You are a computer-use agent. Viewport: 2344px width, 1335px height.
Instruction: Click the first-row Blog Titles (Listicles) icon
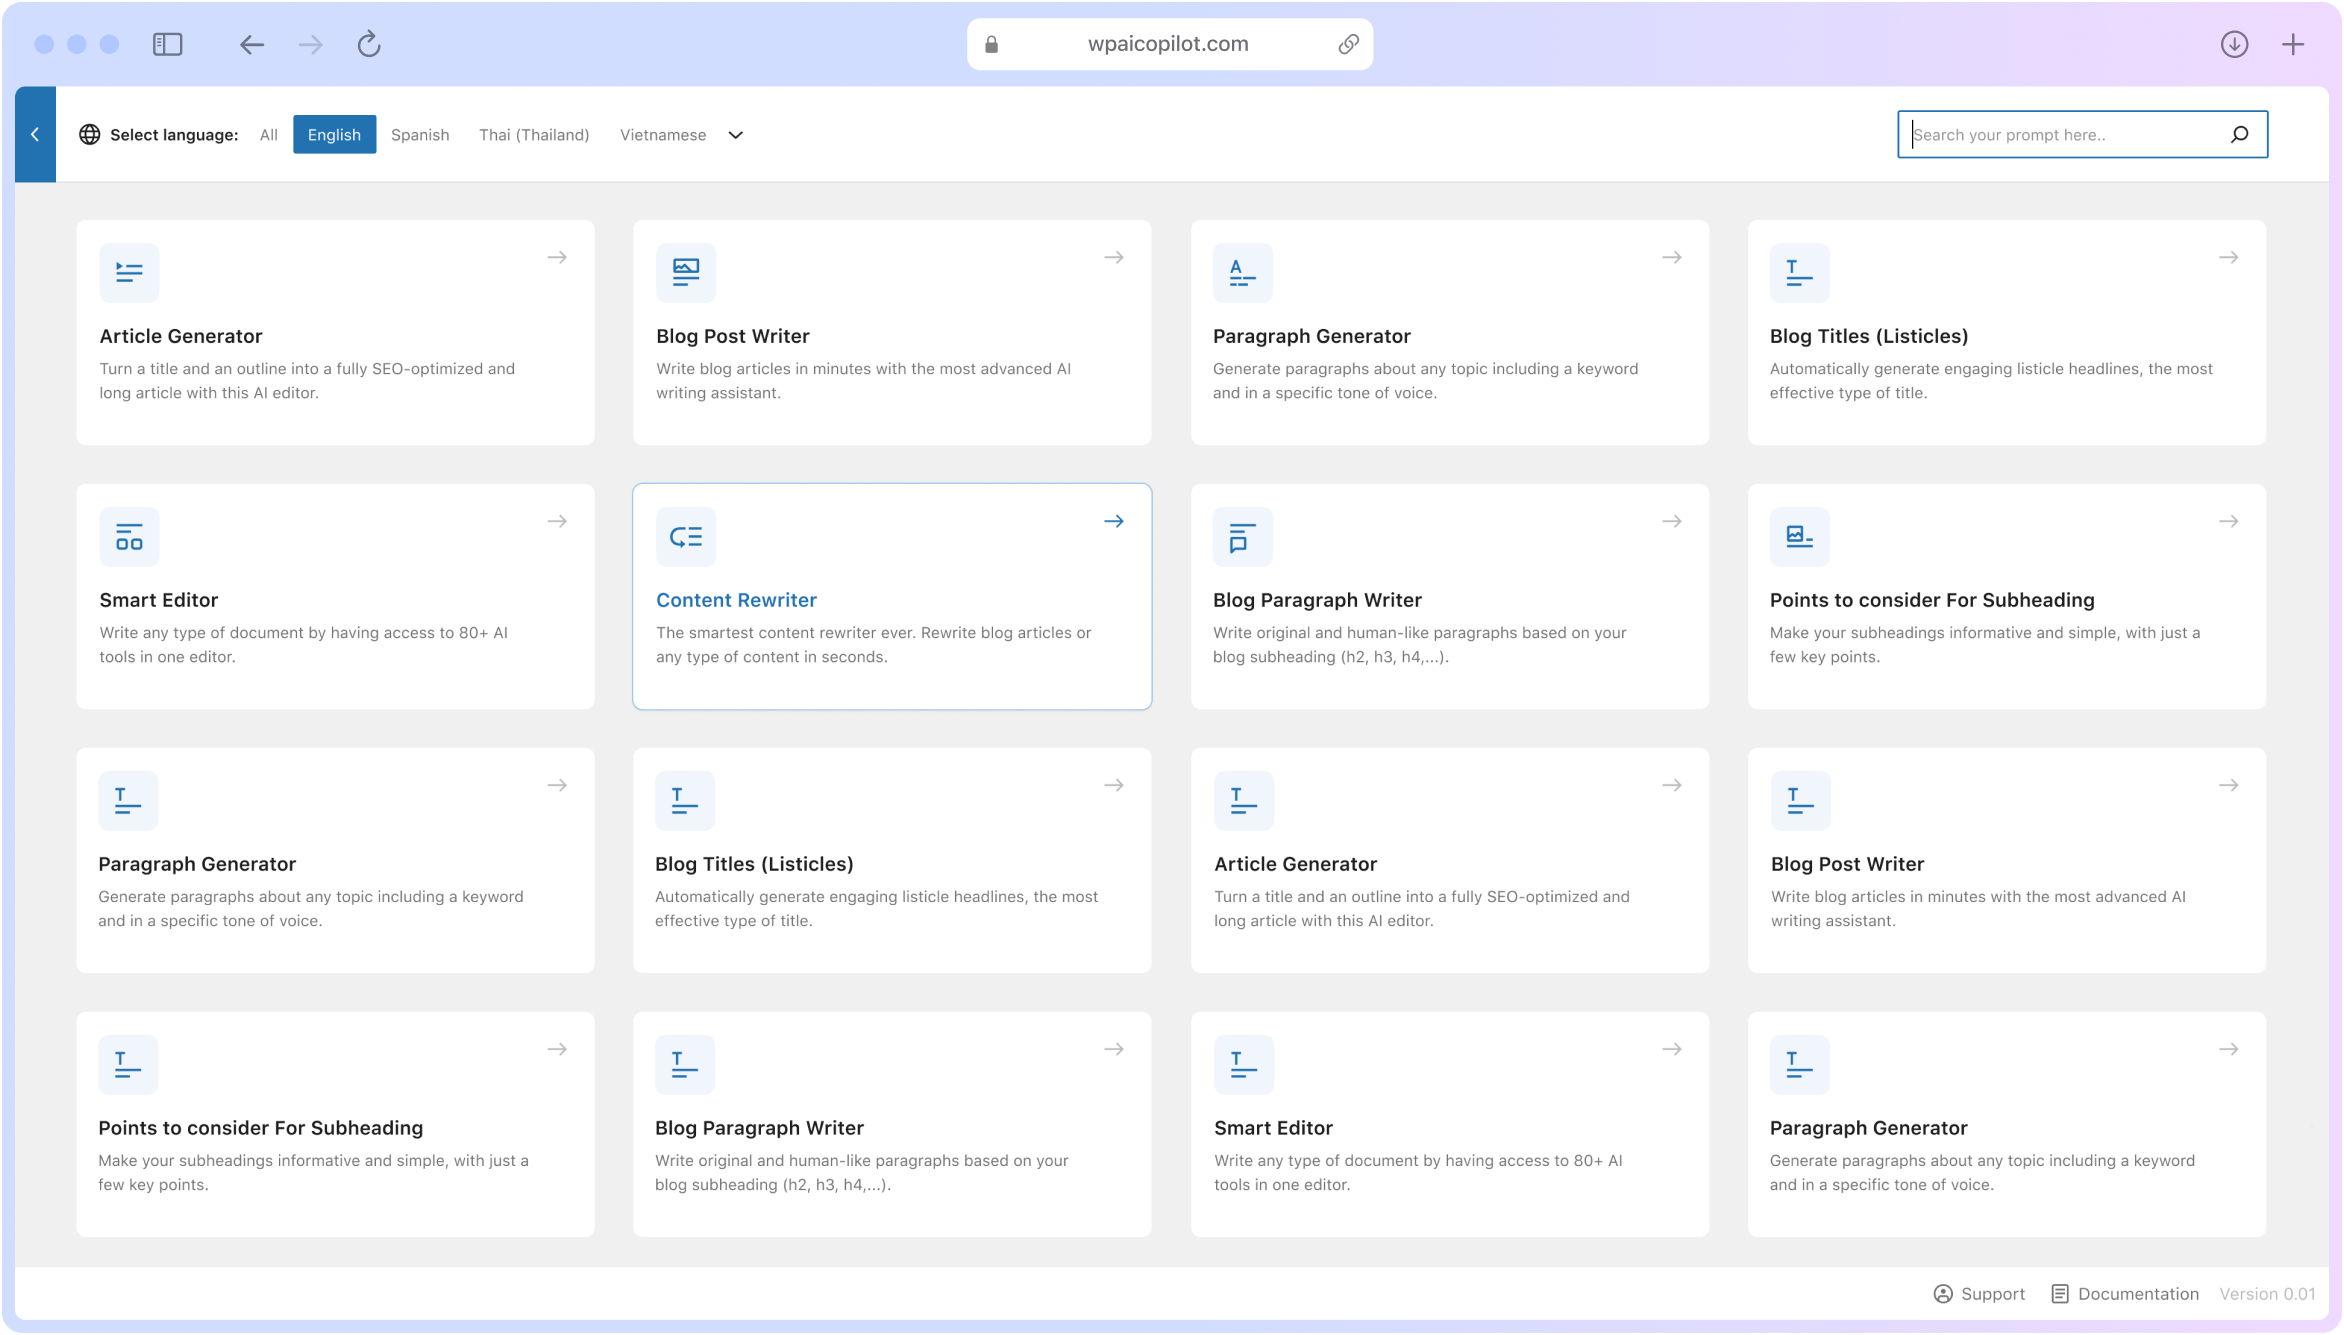[1800, 272]
